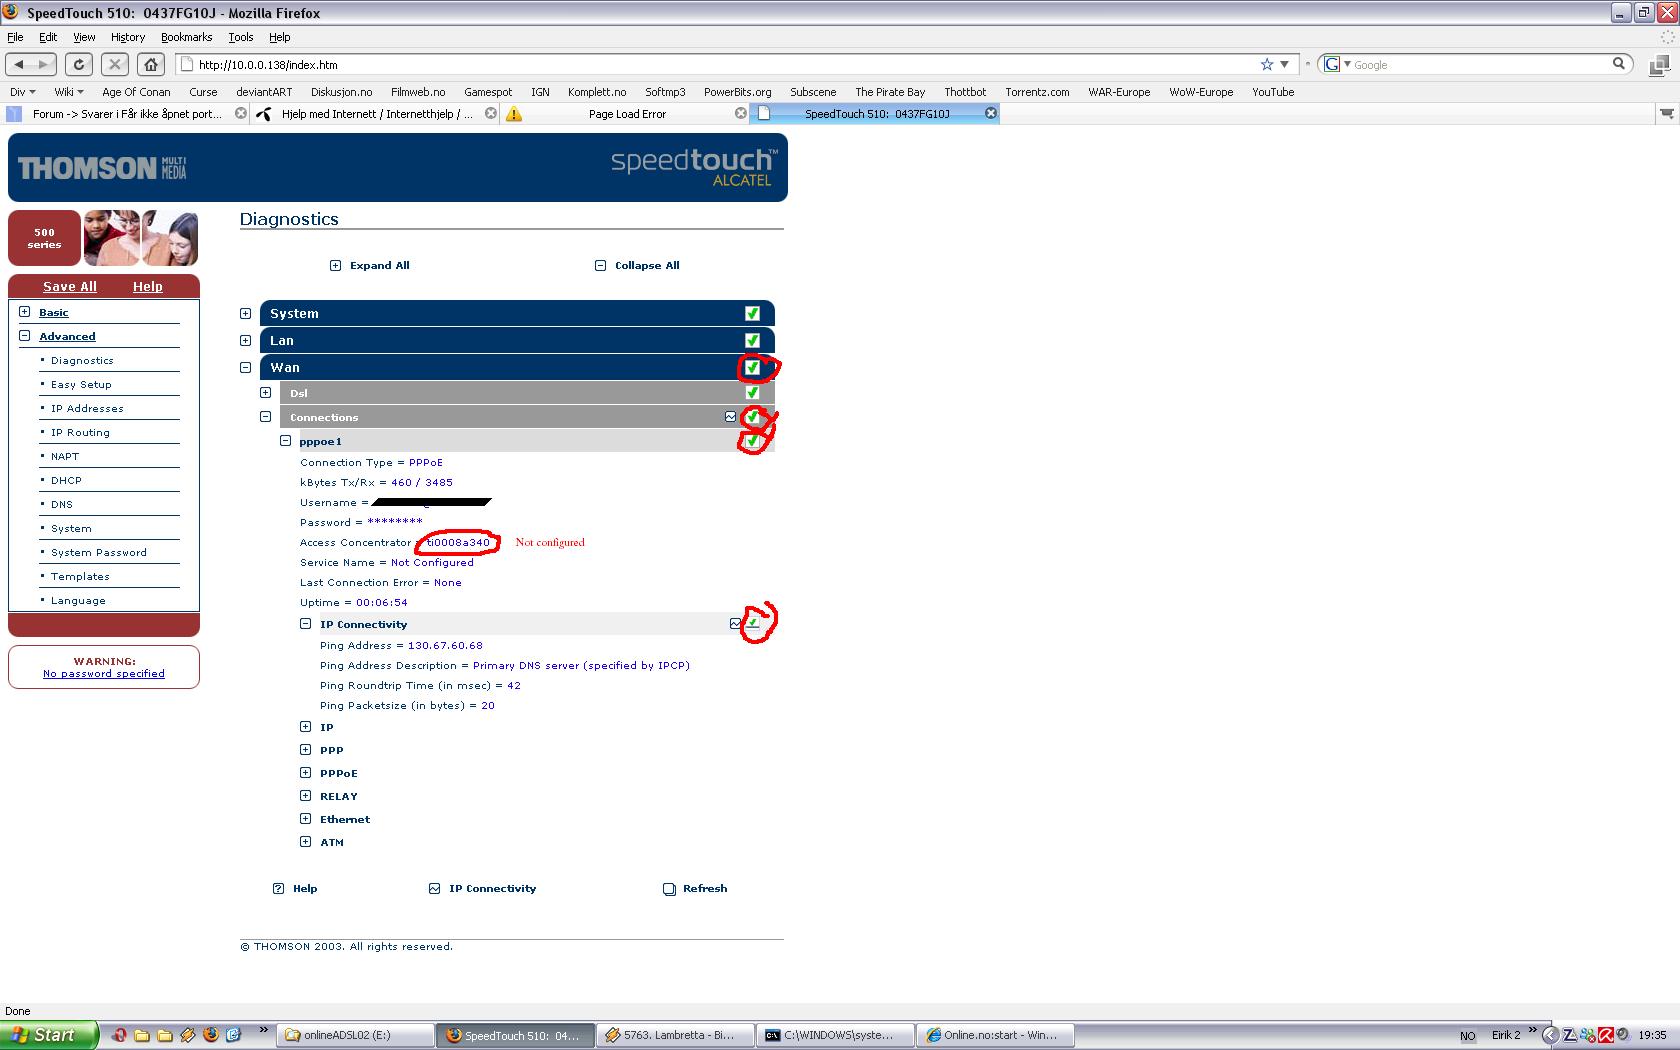Expand the System diagnostics section

(x=245, y=313)
